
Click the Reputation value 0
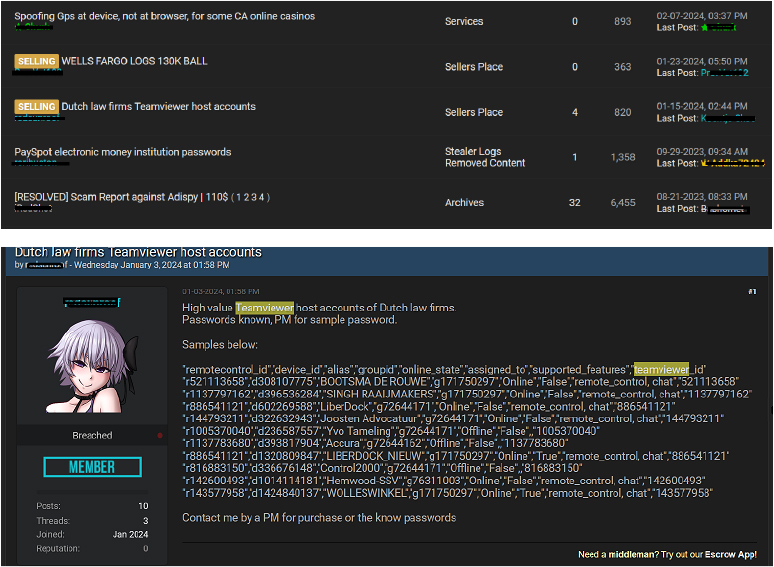click(x=146, y=549)
